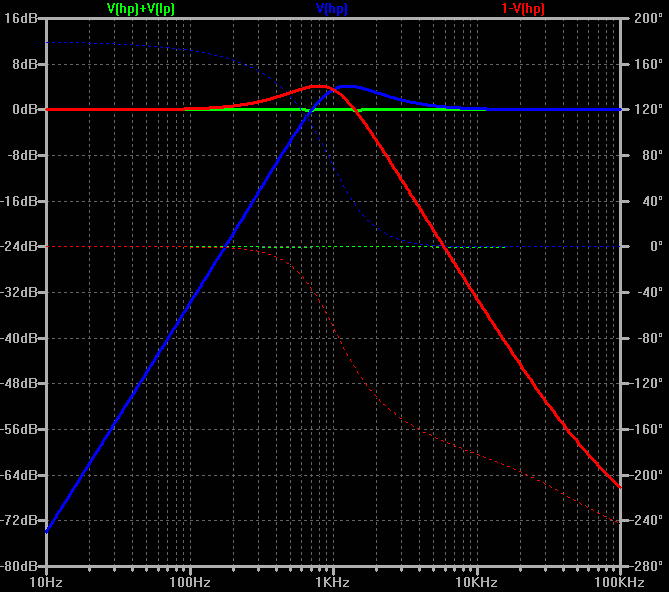Click the -48dB magnitude axis label
This screenshot has height=592, width=669.
(19, 383)
